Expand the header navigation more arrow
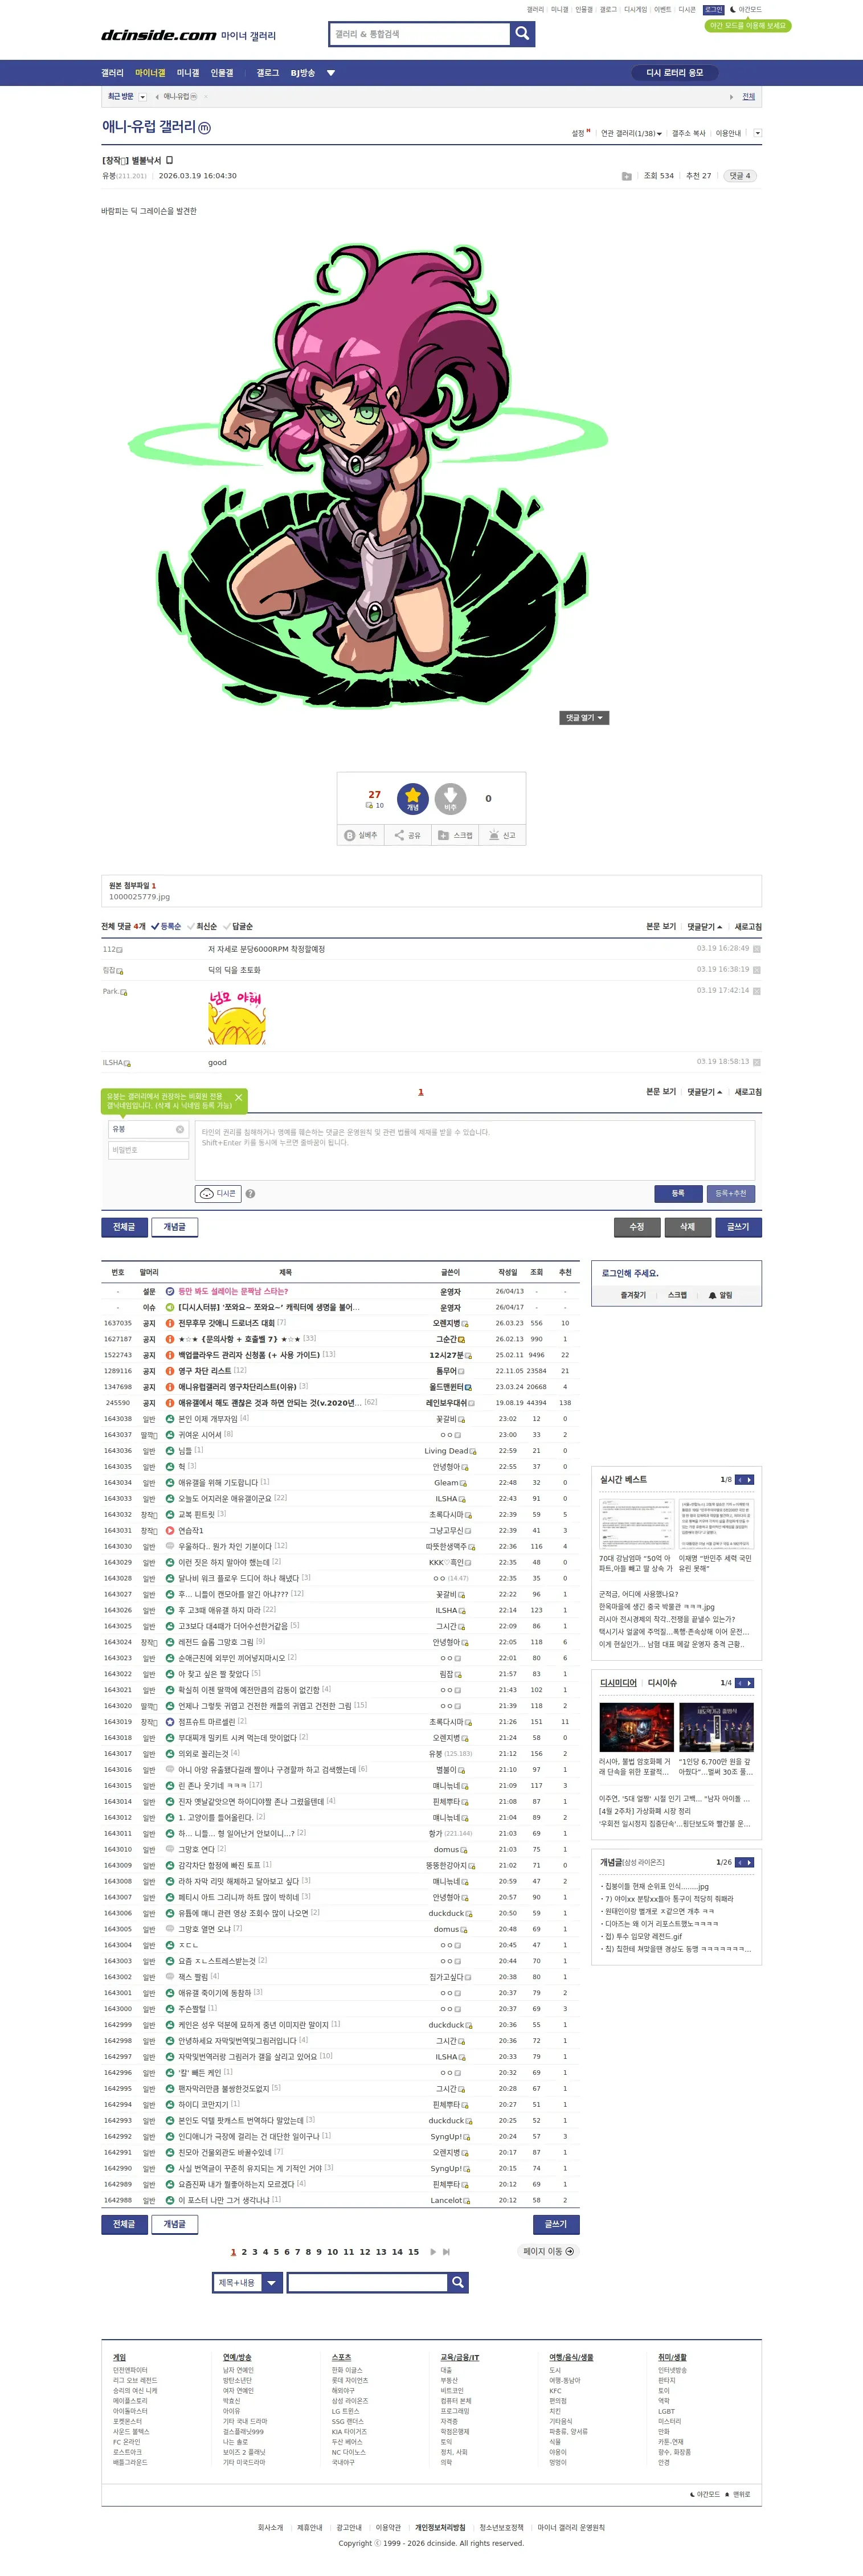863x2576 pixels. click(331, 73)
